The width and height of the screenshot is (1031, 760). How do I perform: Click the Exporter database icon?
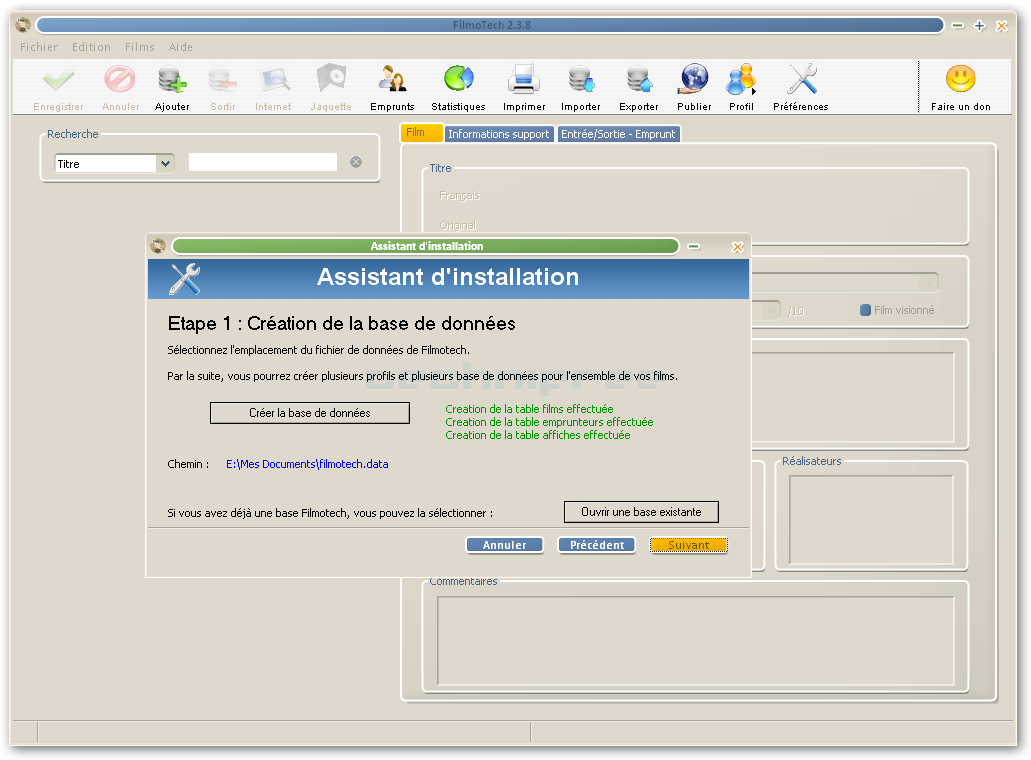point(638,80)
